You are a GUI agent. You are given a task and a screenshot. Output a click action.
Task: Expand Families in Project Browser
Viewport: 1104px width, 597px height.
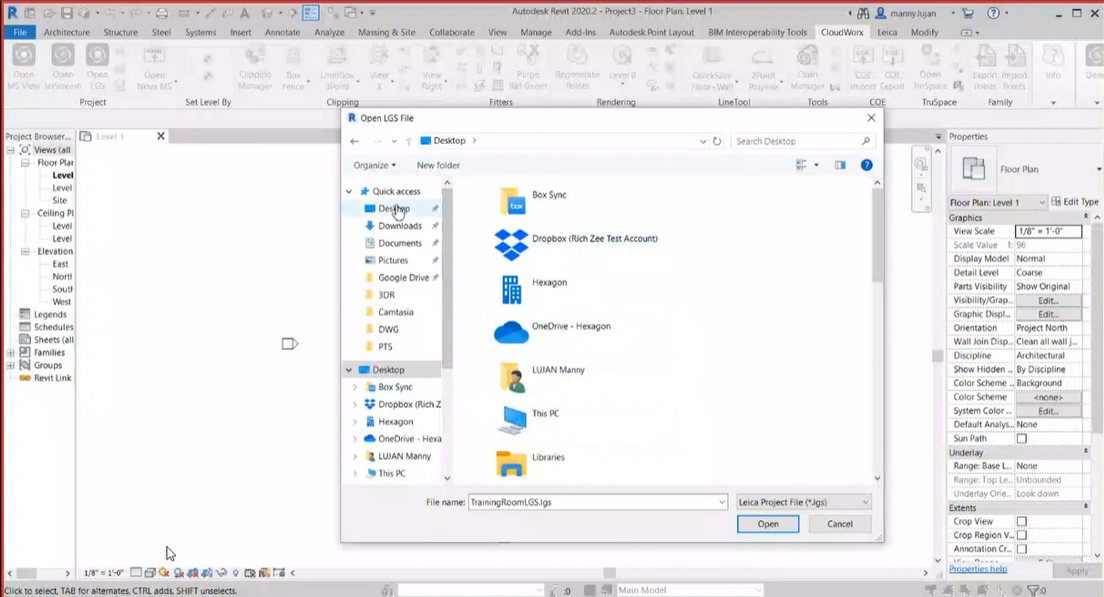(x=11, y=353)
